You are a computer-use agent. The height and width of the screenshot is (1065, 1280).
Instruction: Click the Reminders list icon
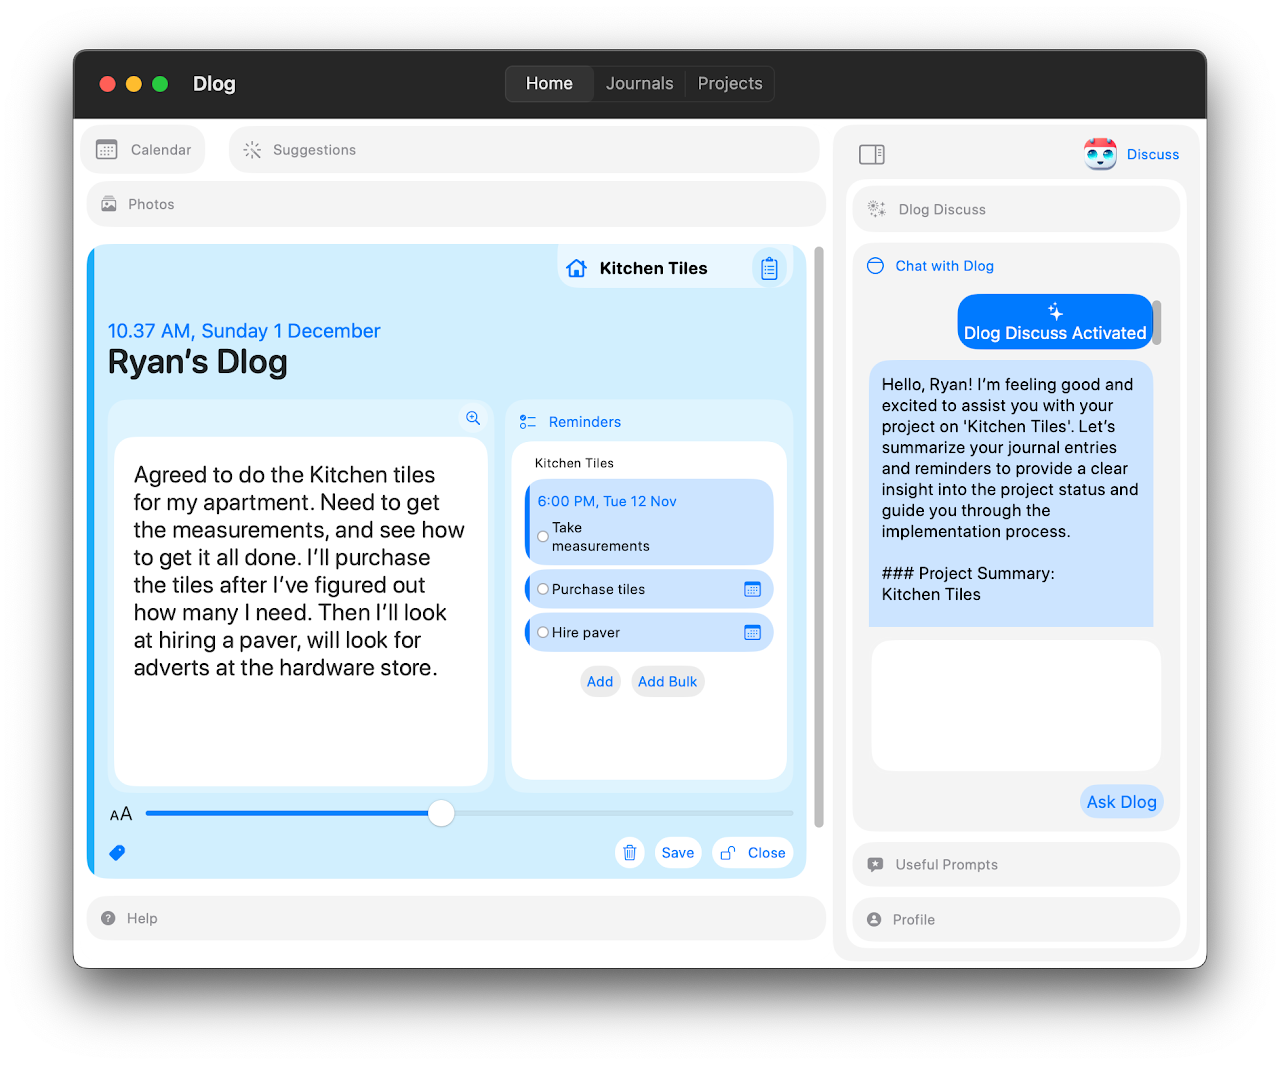528,422
